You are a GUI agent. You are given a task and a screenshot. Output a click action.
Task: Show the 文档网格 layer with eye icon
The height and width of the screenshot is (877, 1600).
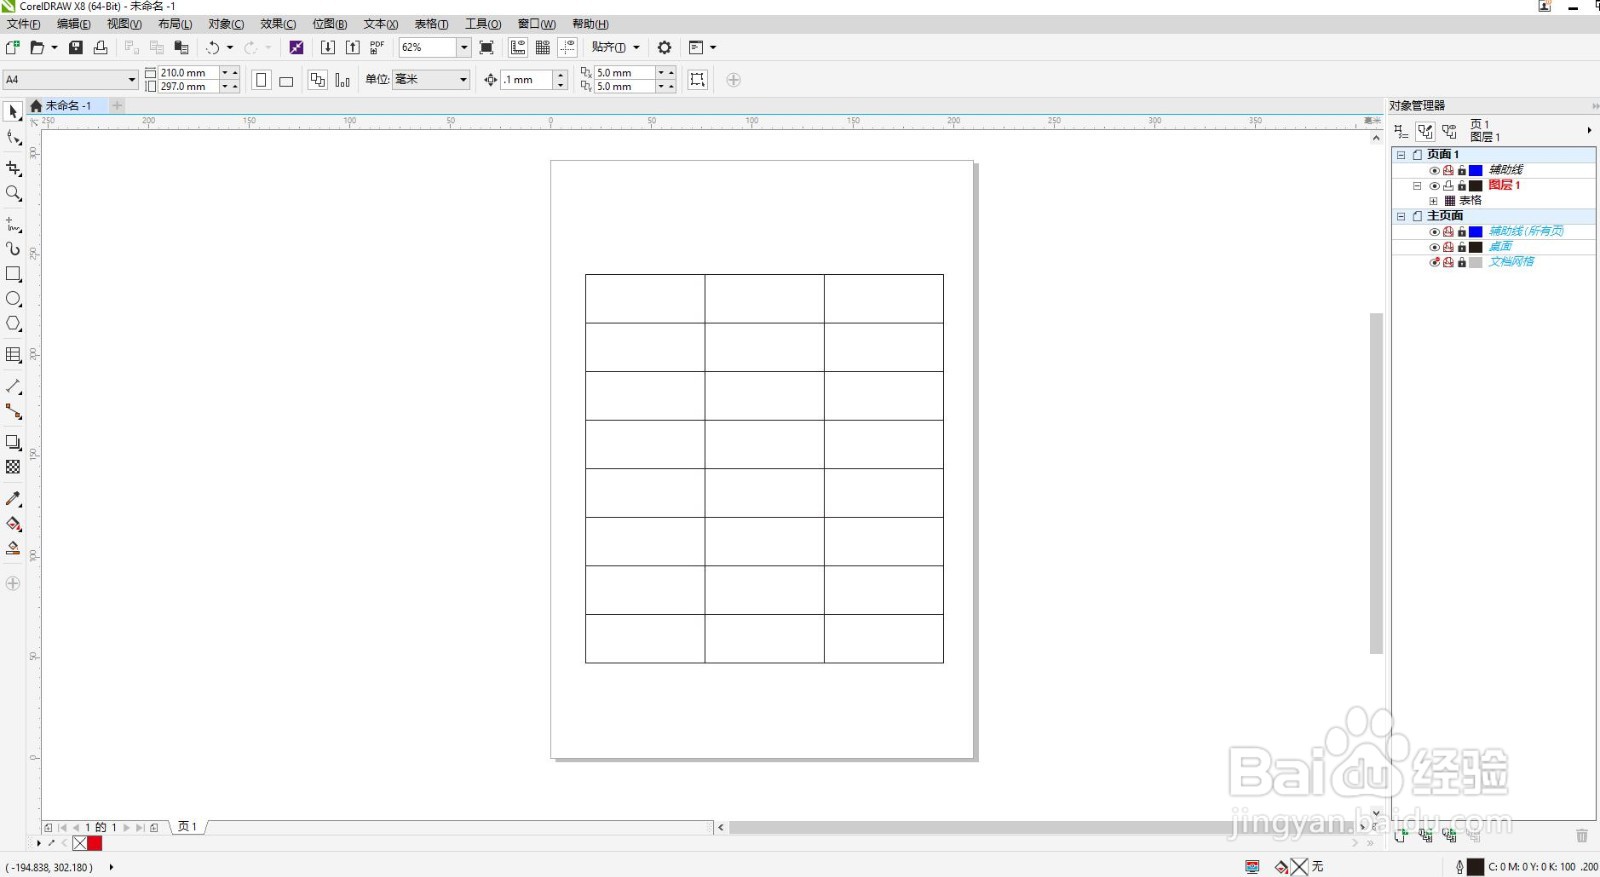[1434, 262]
